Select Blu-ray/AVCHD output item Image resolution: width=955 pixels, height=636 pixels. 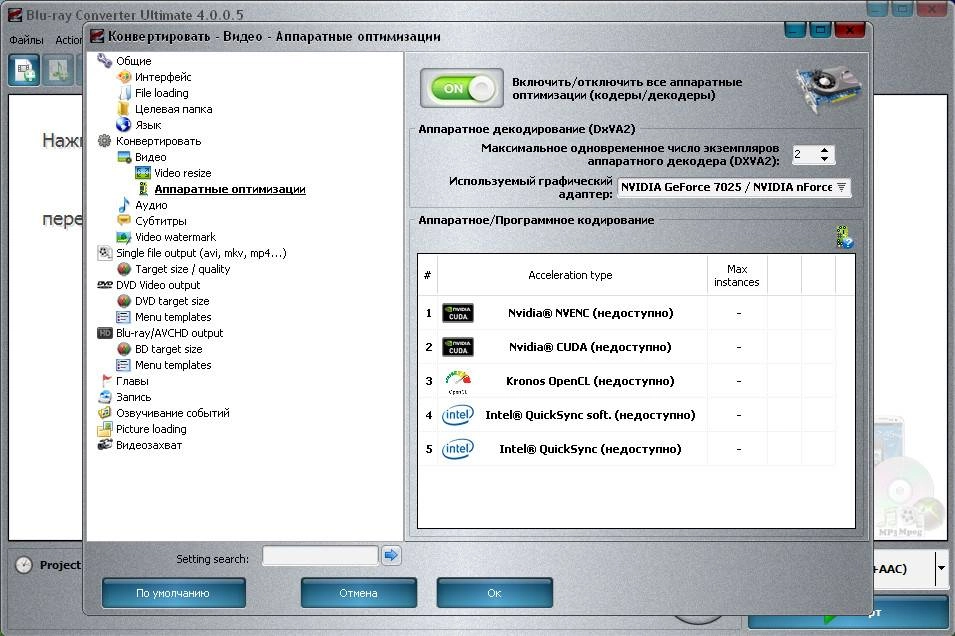tap(169, 333)
